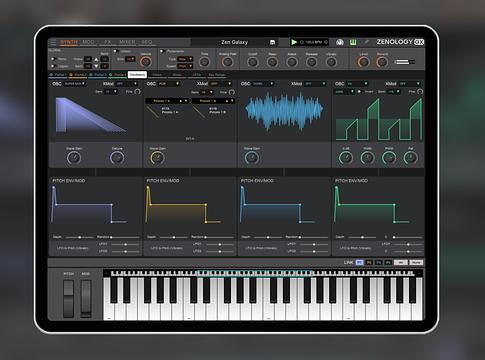Adjust the Cutoff knob
Viewport: 485px width, 360px height.
(253, 62)
